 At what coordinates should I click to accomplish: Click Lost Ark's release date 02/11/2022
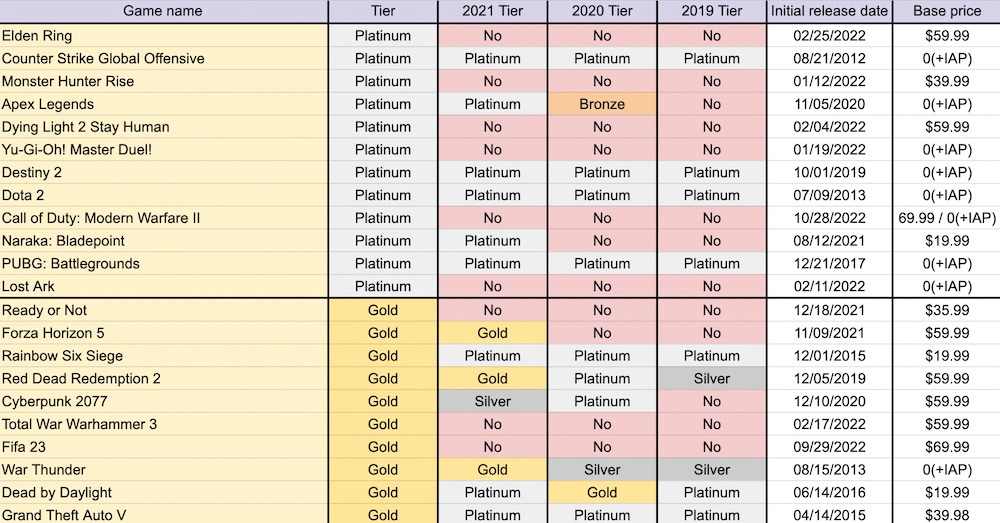(829, 286)
